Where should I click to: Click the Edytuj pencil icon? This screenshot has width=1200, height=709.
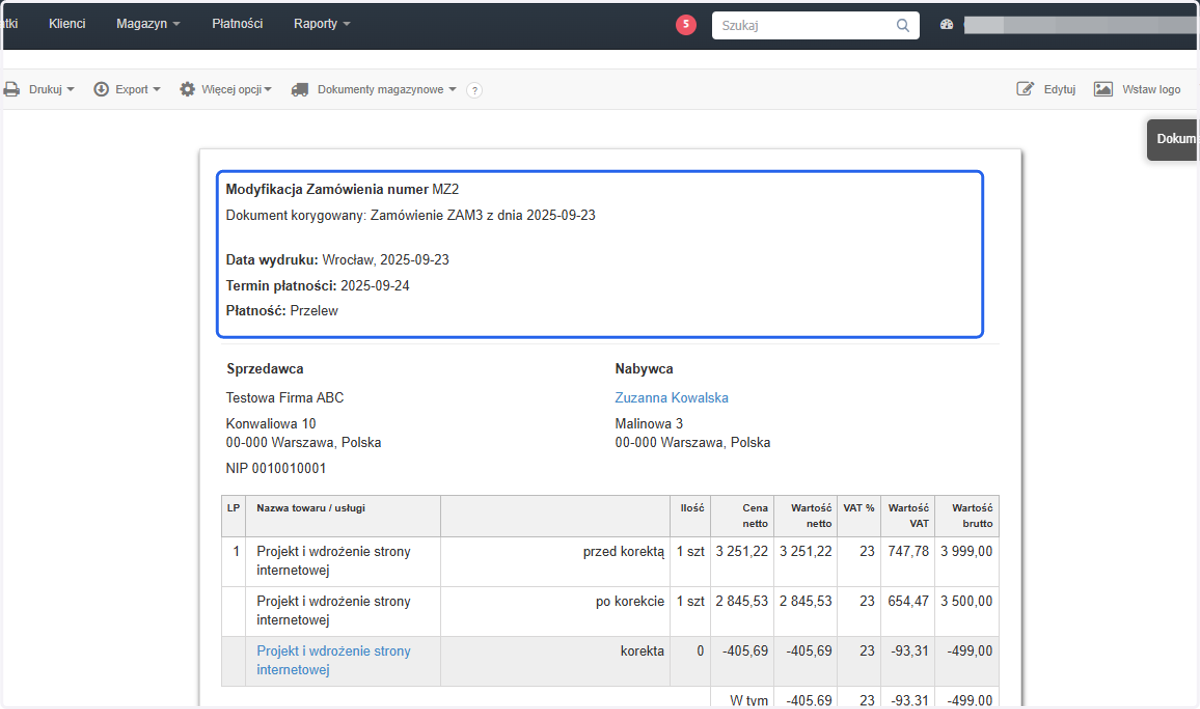click(x=1025, y=89)
